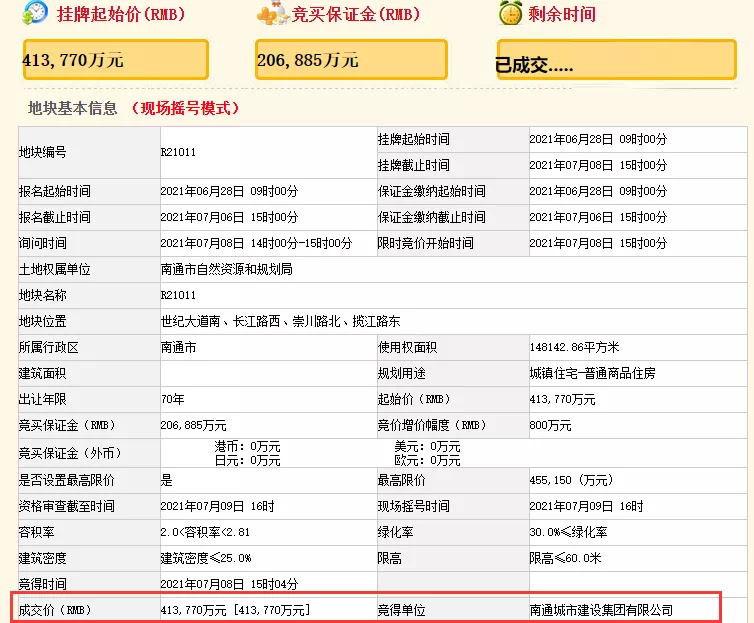
Task: Click the alarm clock icon beside 剩余时间
Action: [510, 13]
